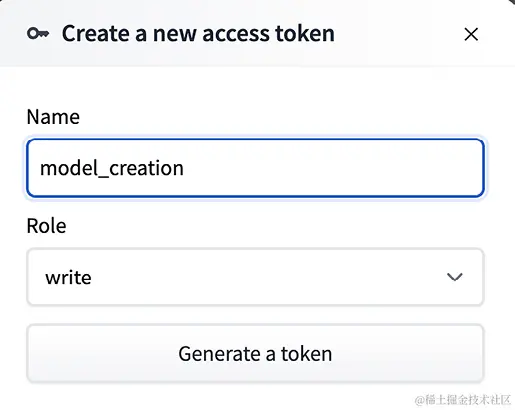Dismiss the dialog with the top-right close icon
515x410 pixels.
click(x=471, y=34)
